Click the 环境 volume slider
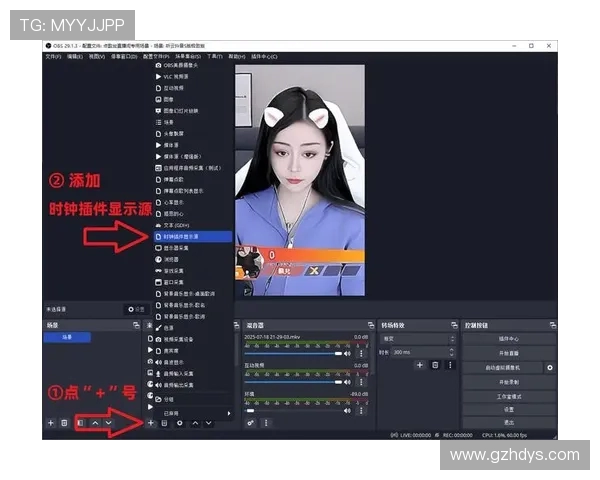 [x=293, y=410]
